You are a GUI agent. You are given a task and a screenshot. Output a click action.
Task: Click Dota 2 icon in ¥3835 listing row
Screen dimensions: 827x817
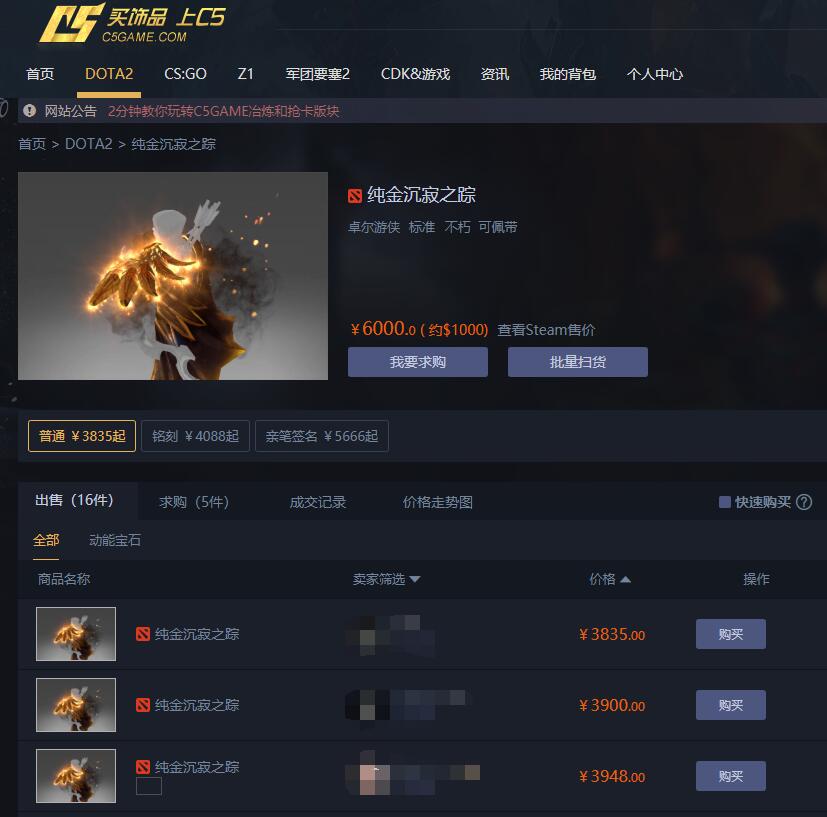coord(143,634)
